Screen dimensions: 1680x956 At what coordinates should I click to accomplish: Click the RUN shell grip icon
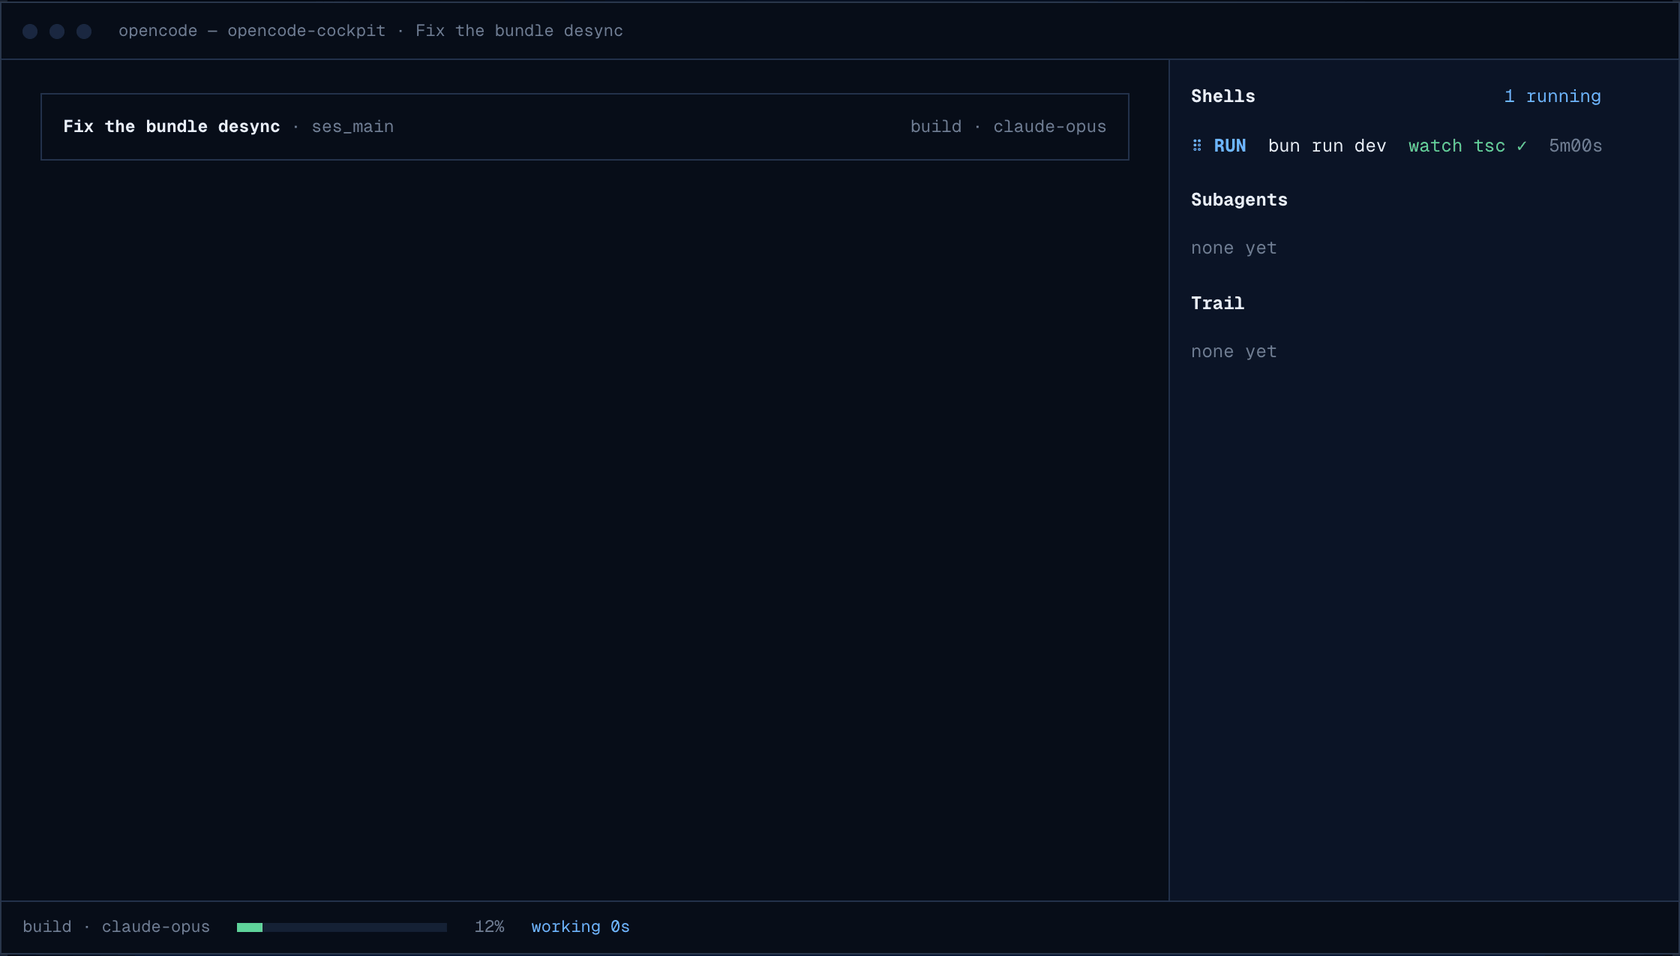tap(1197, 146)
